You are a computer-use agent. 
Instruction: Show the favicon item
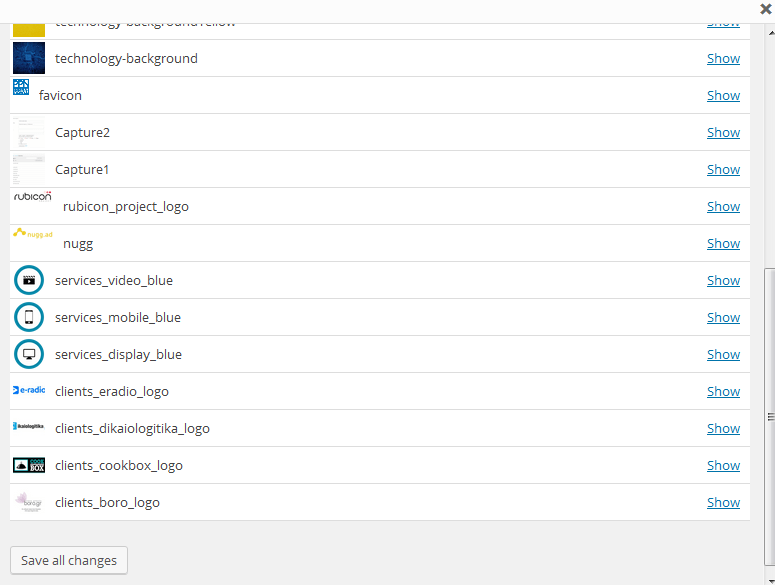(x=723, y=95)
